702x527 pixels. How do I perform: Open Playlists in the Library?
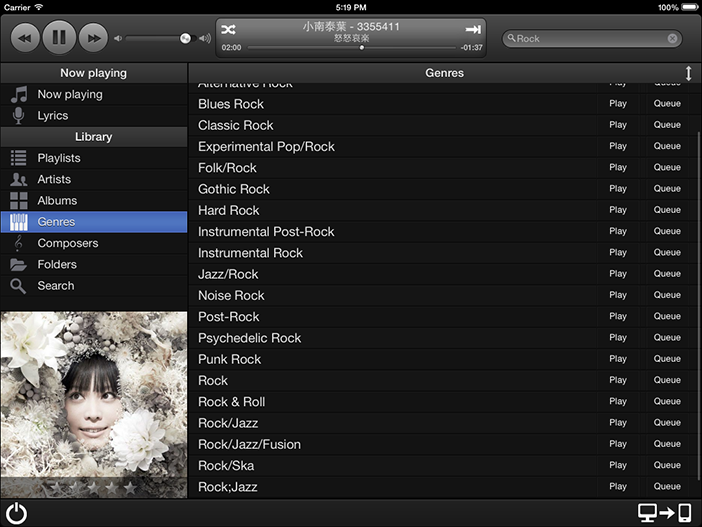(x=59, y=158)
